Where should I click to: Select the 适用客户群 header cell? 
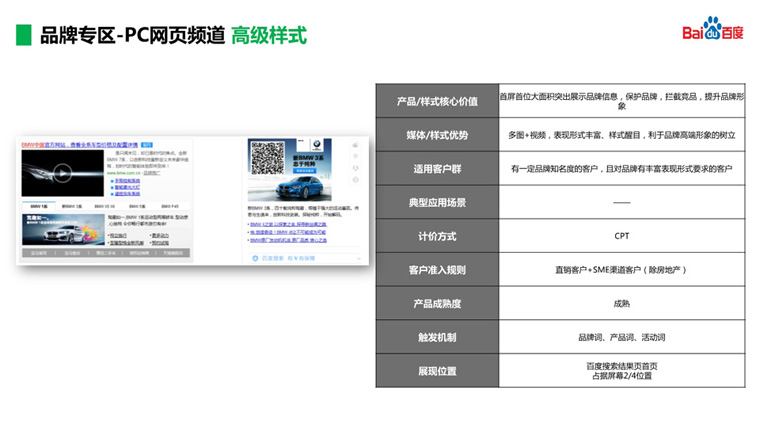tap(437, 169)
